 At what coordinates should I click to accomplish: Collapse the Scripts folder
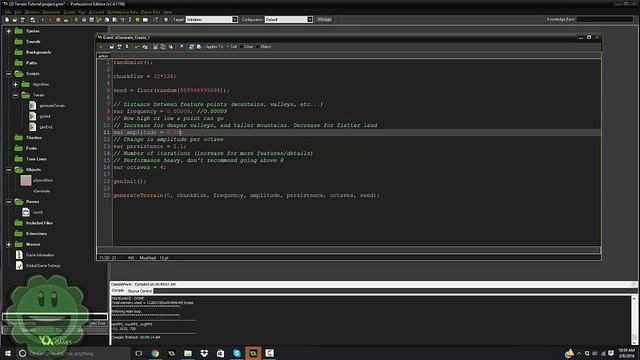pos(9,74)
